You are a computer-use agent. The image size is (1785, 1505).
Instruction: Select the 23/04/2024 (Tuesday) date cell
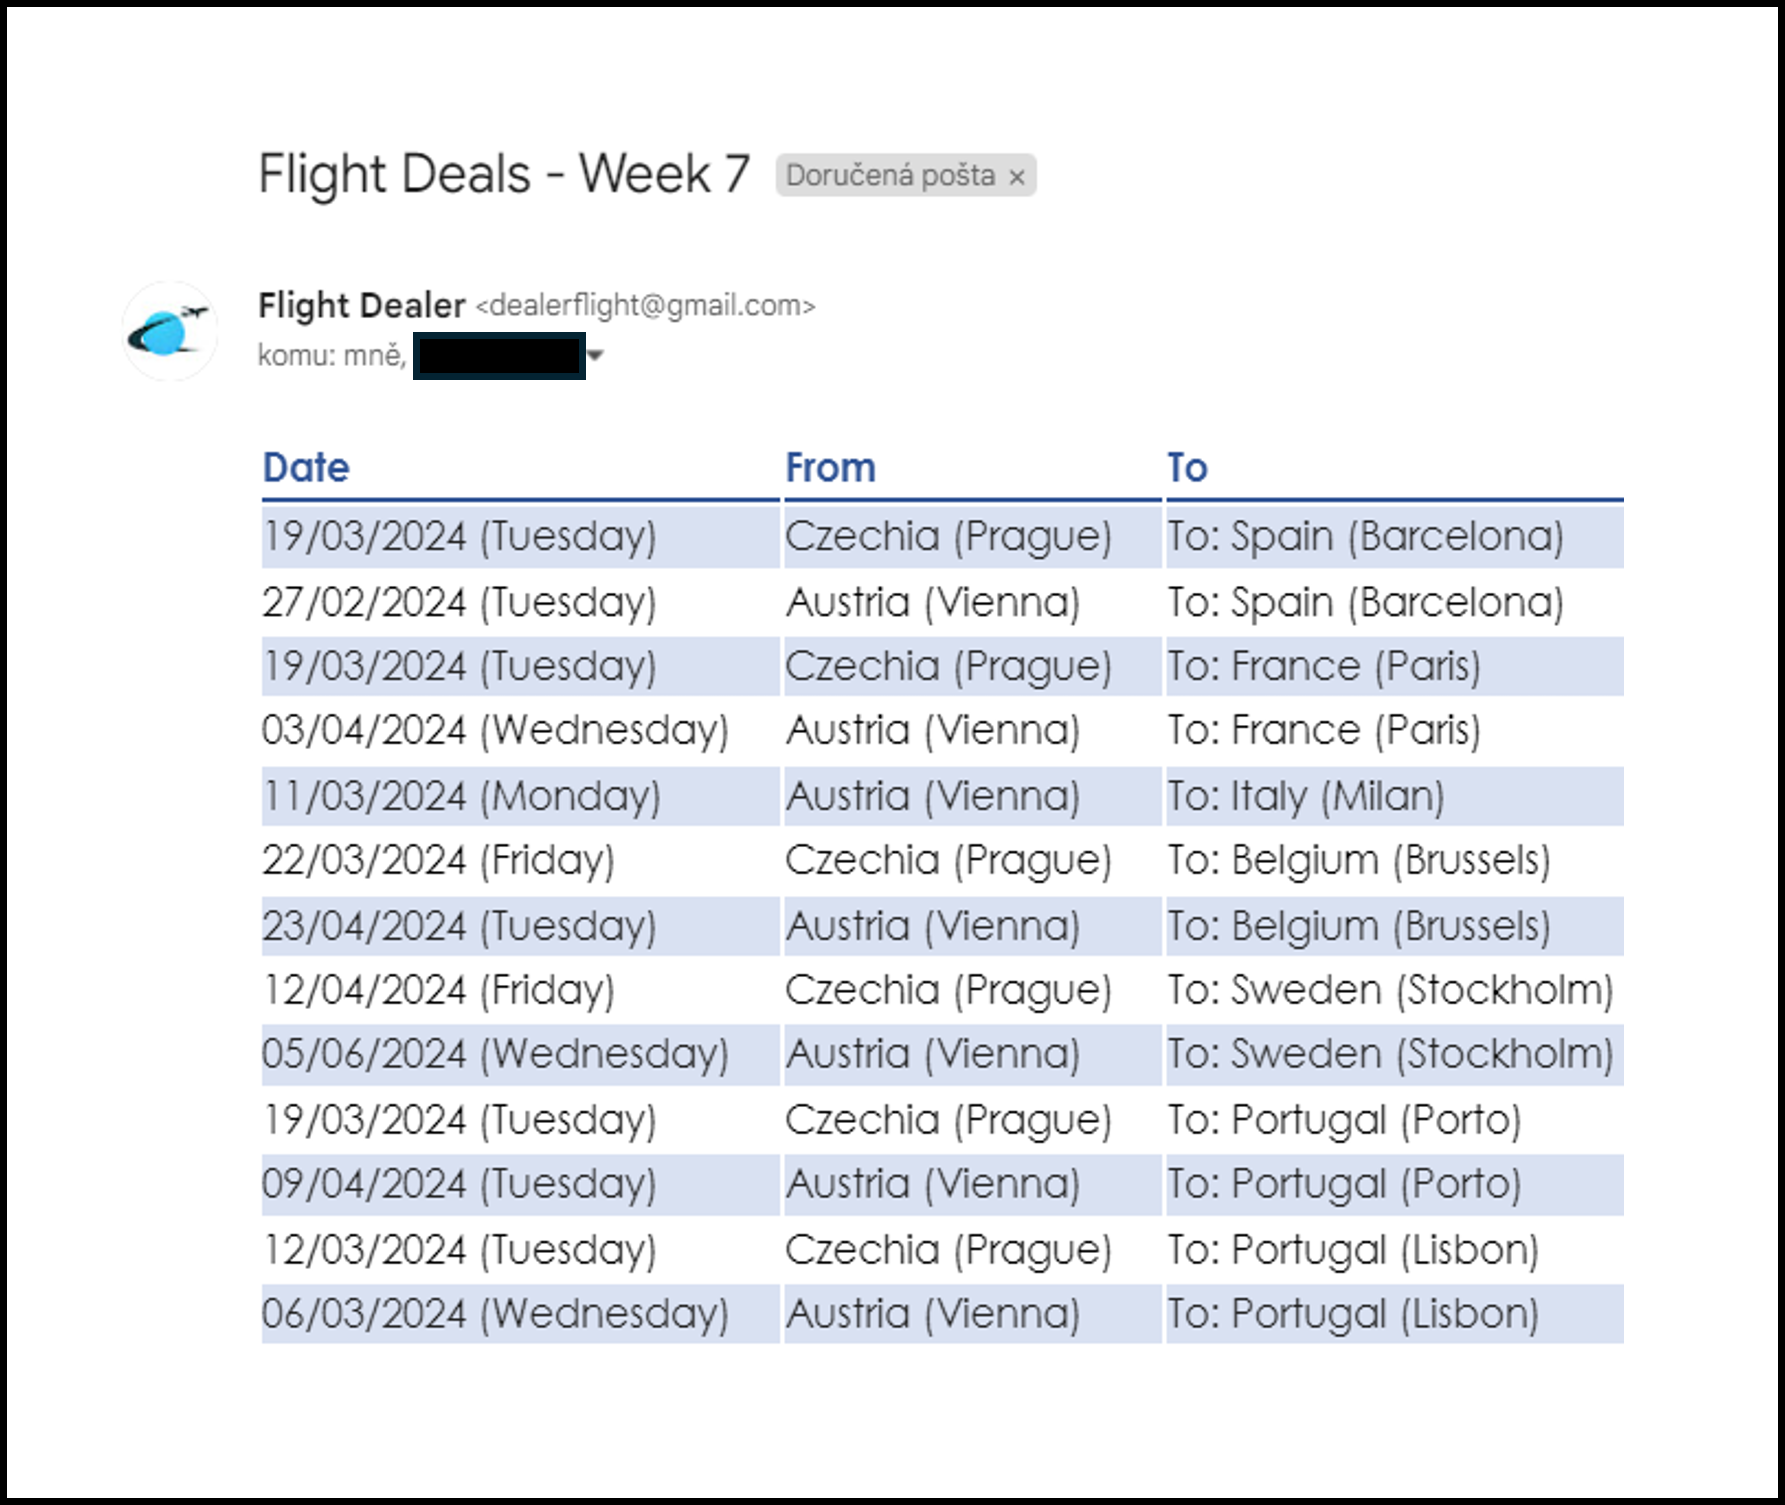[x=520, y=925]
